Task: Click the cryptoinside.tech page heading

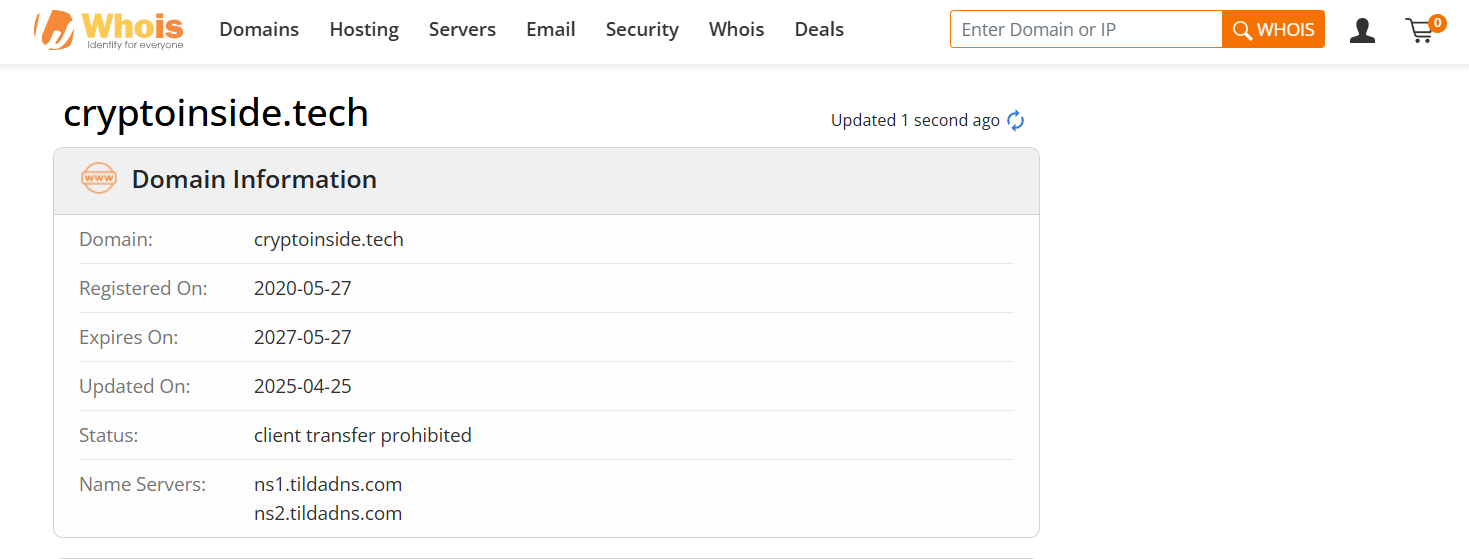Action: tap(216, 113)
